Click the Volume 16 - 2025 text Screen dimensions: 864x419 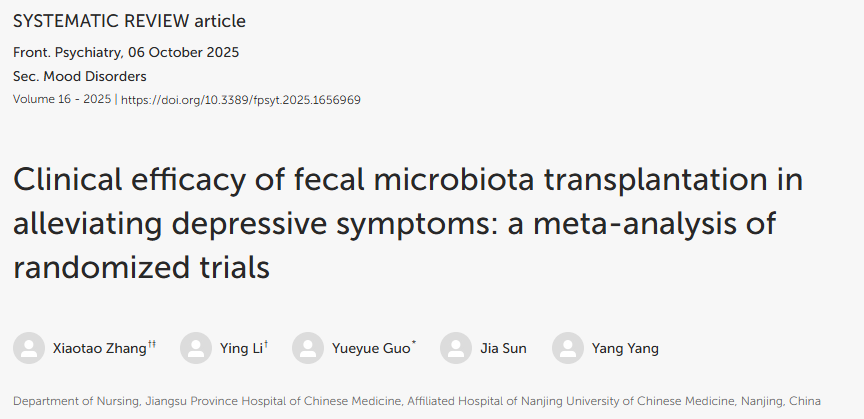pos(62,100)
